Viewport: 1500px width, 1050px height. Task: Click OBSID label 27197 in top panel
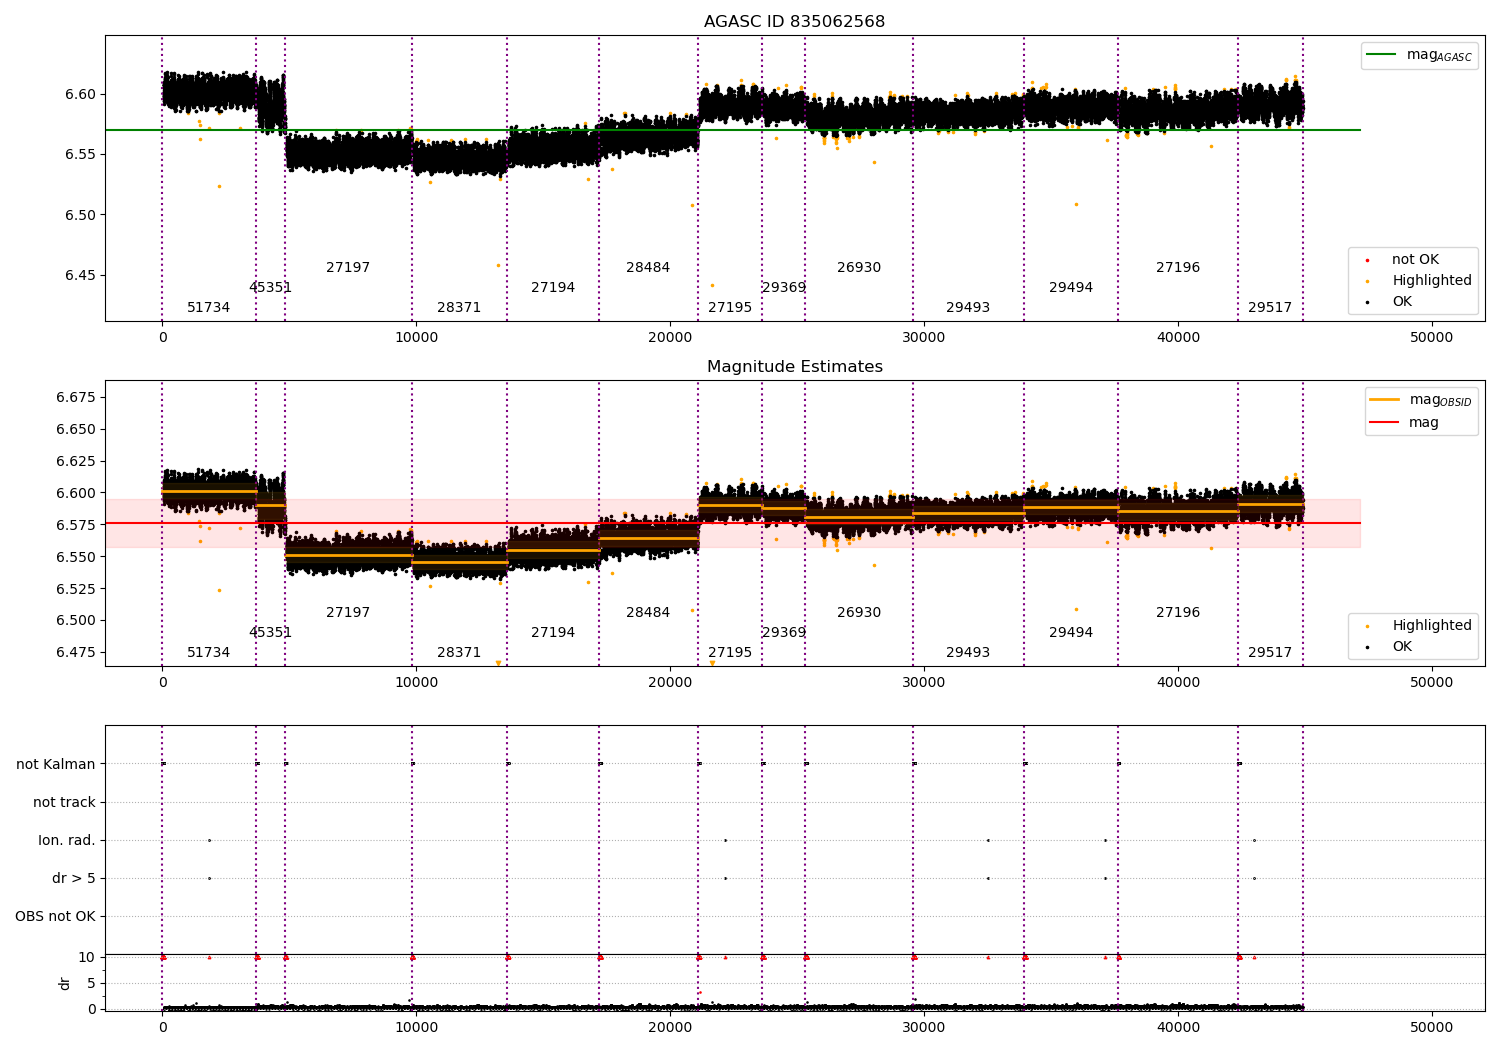pyautogui.click(x=348, y=268)
